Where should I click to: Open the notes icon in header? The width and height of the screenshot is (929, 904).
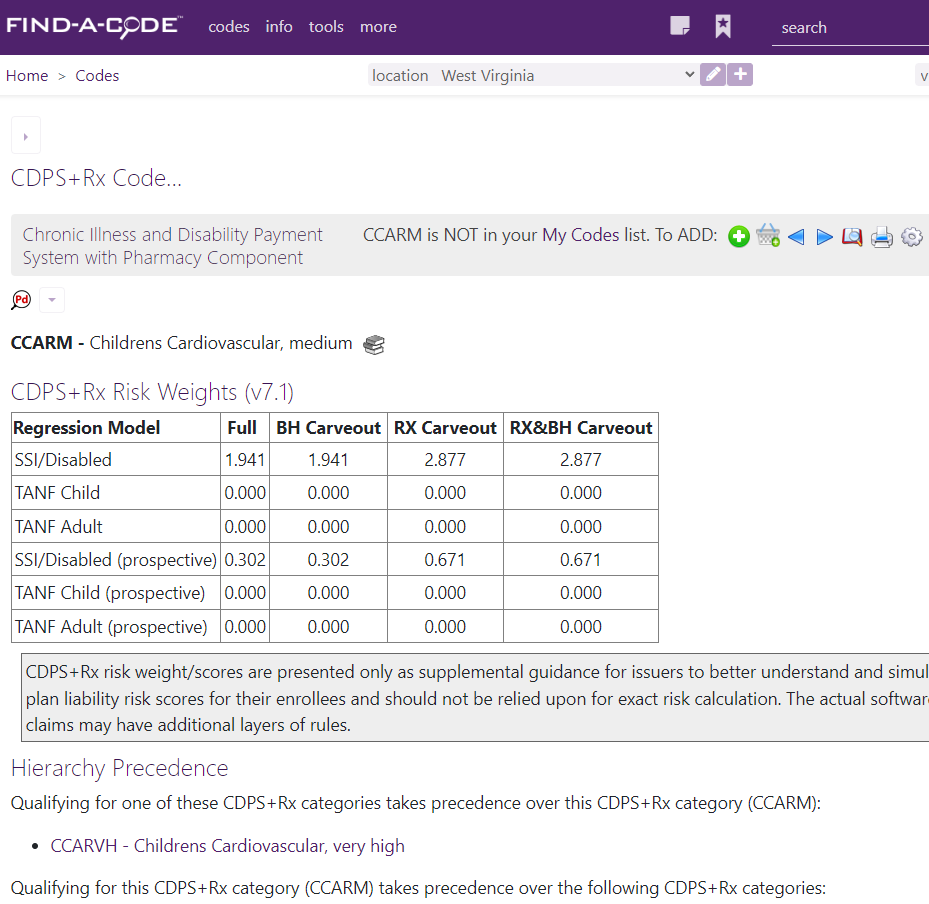[x=680, y=26]
